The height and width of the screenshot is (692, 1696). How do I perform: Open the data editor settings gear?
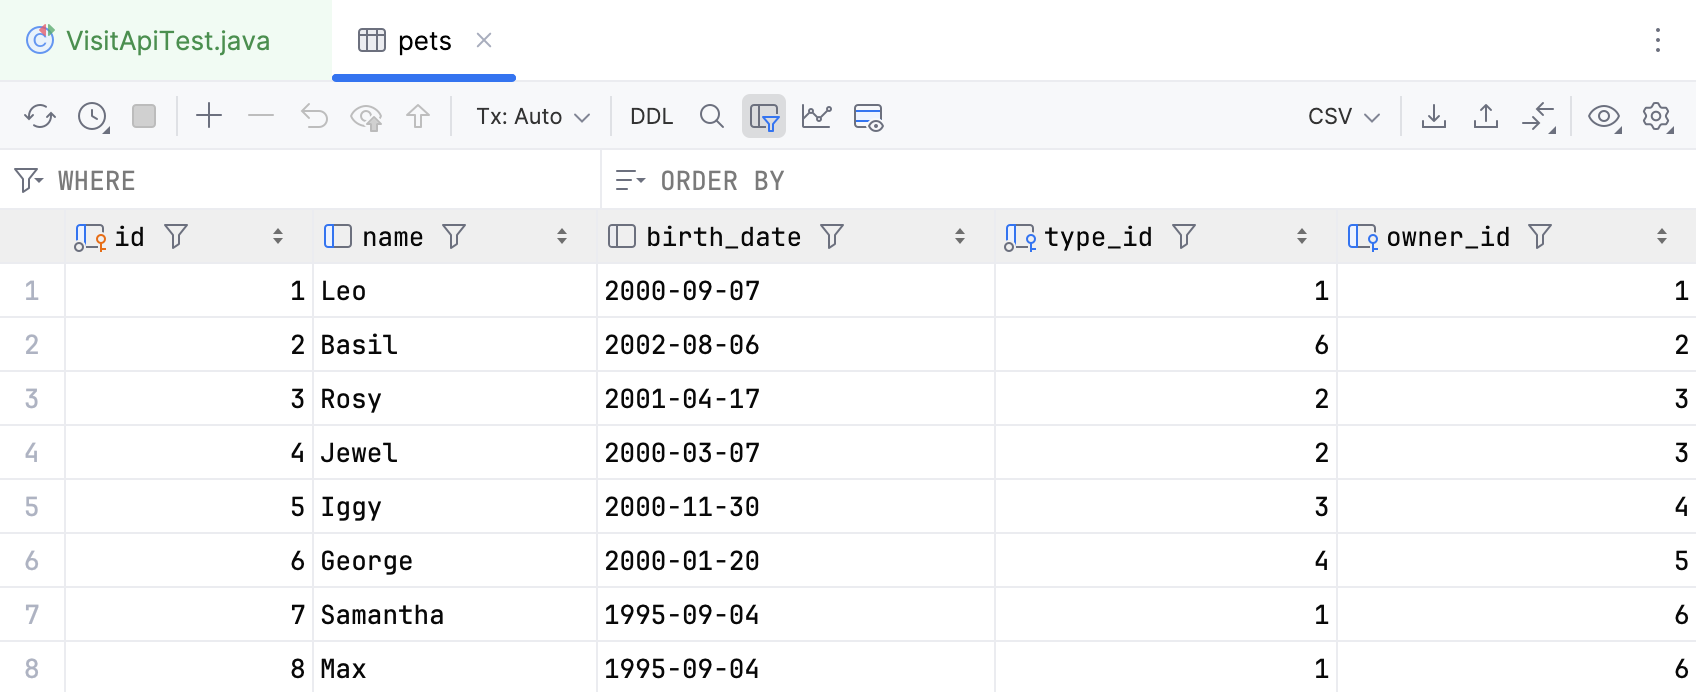1656,116
